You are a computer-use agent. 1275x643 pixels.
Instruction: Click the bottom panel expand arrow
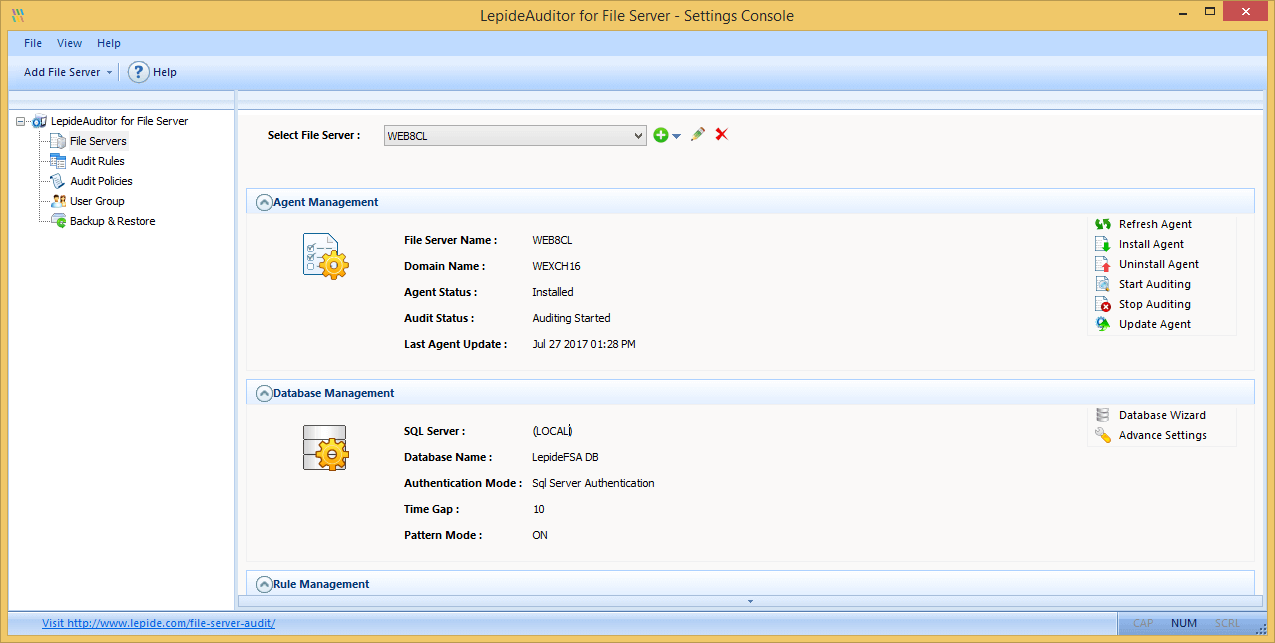(x=750, y=601)
